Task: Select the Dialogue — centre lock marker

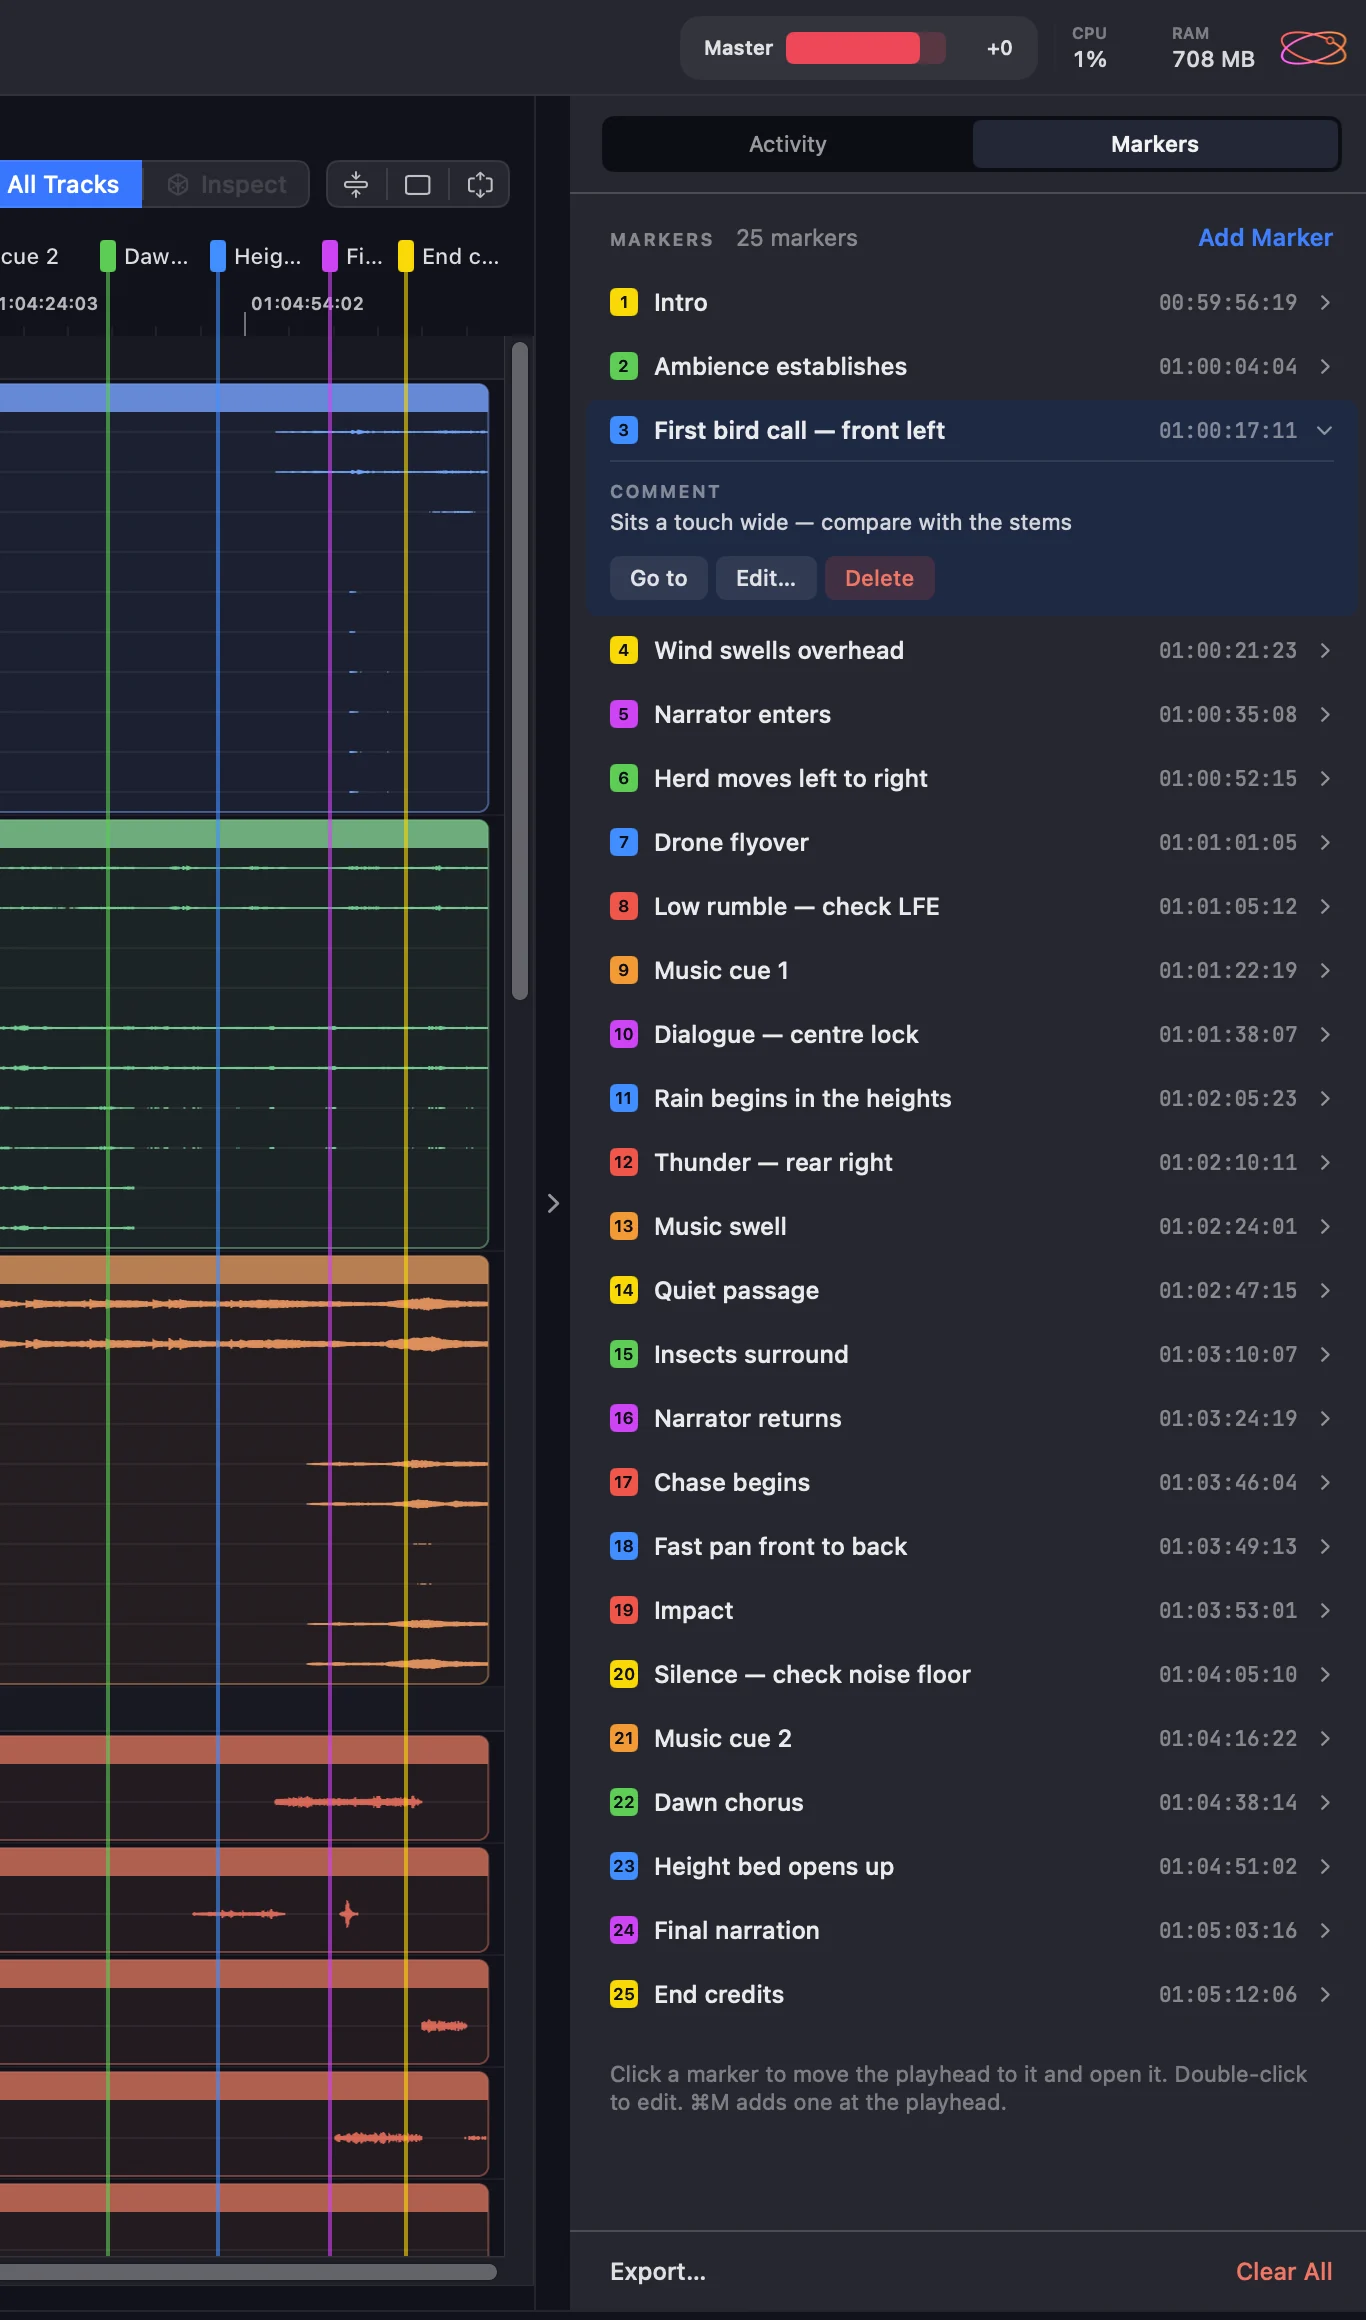Action: click(x=970, y=1034)
